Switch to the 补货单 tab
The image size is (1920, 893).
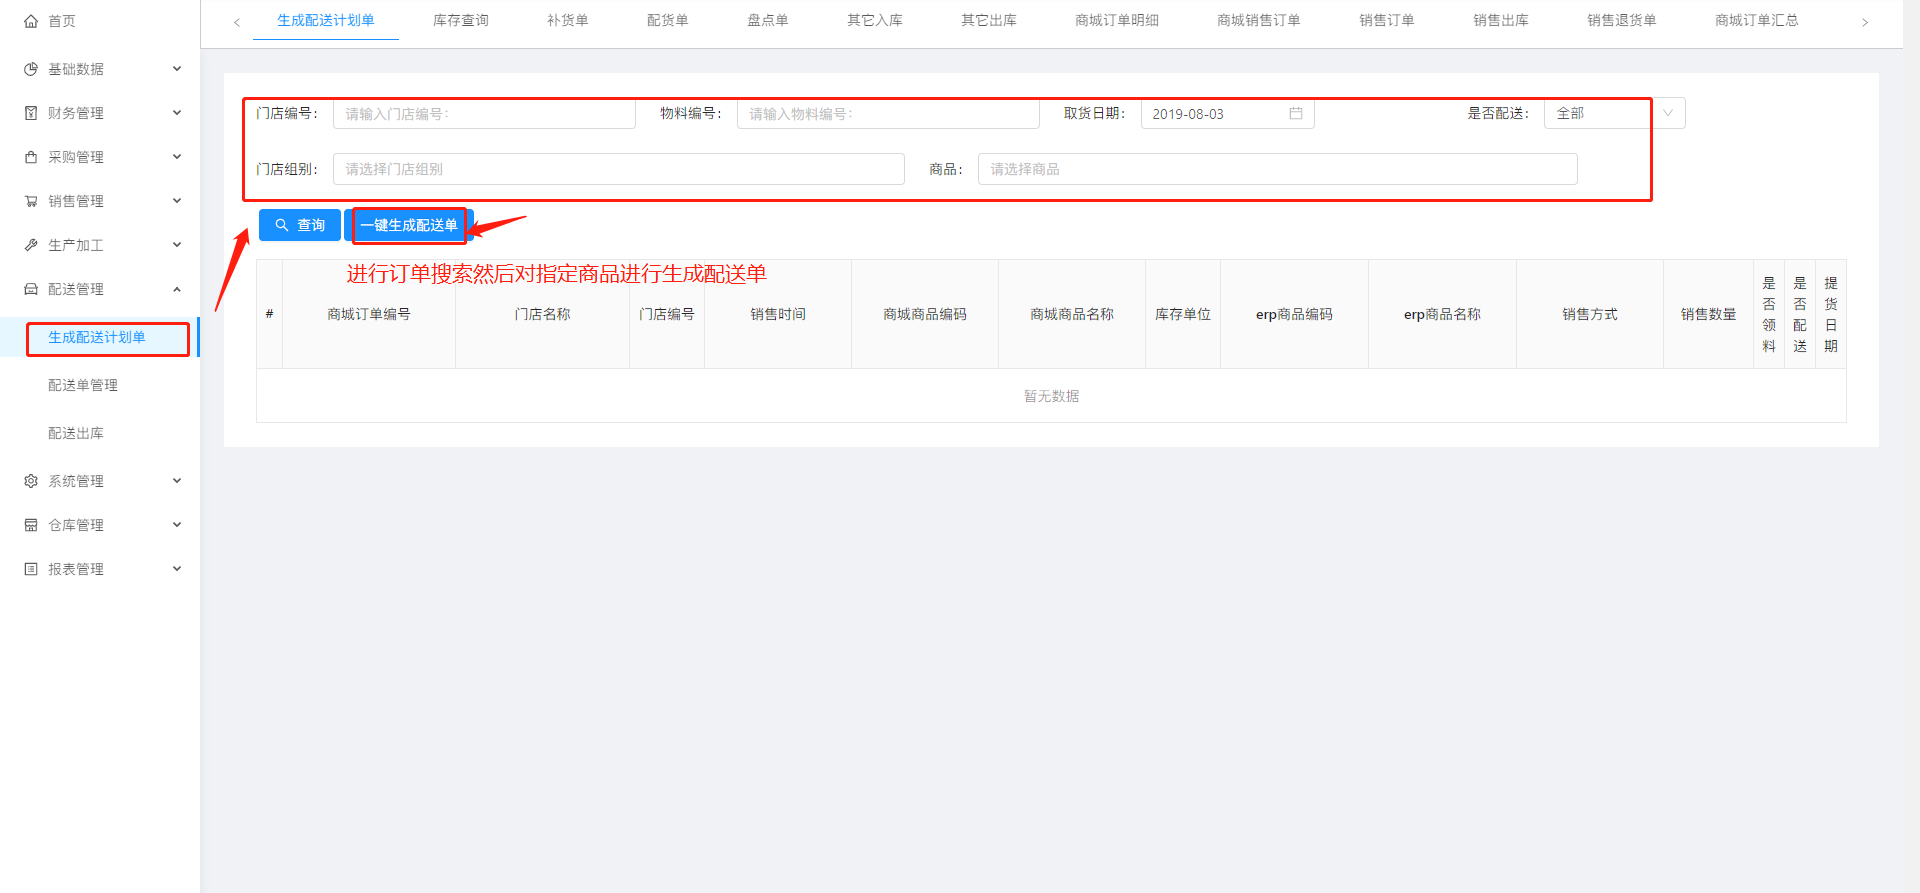(x=568, y=20)
